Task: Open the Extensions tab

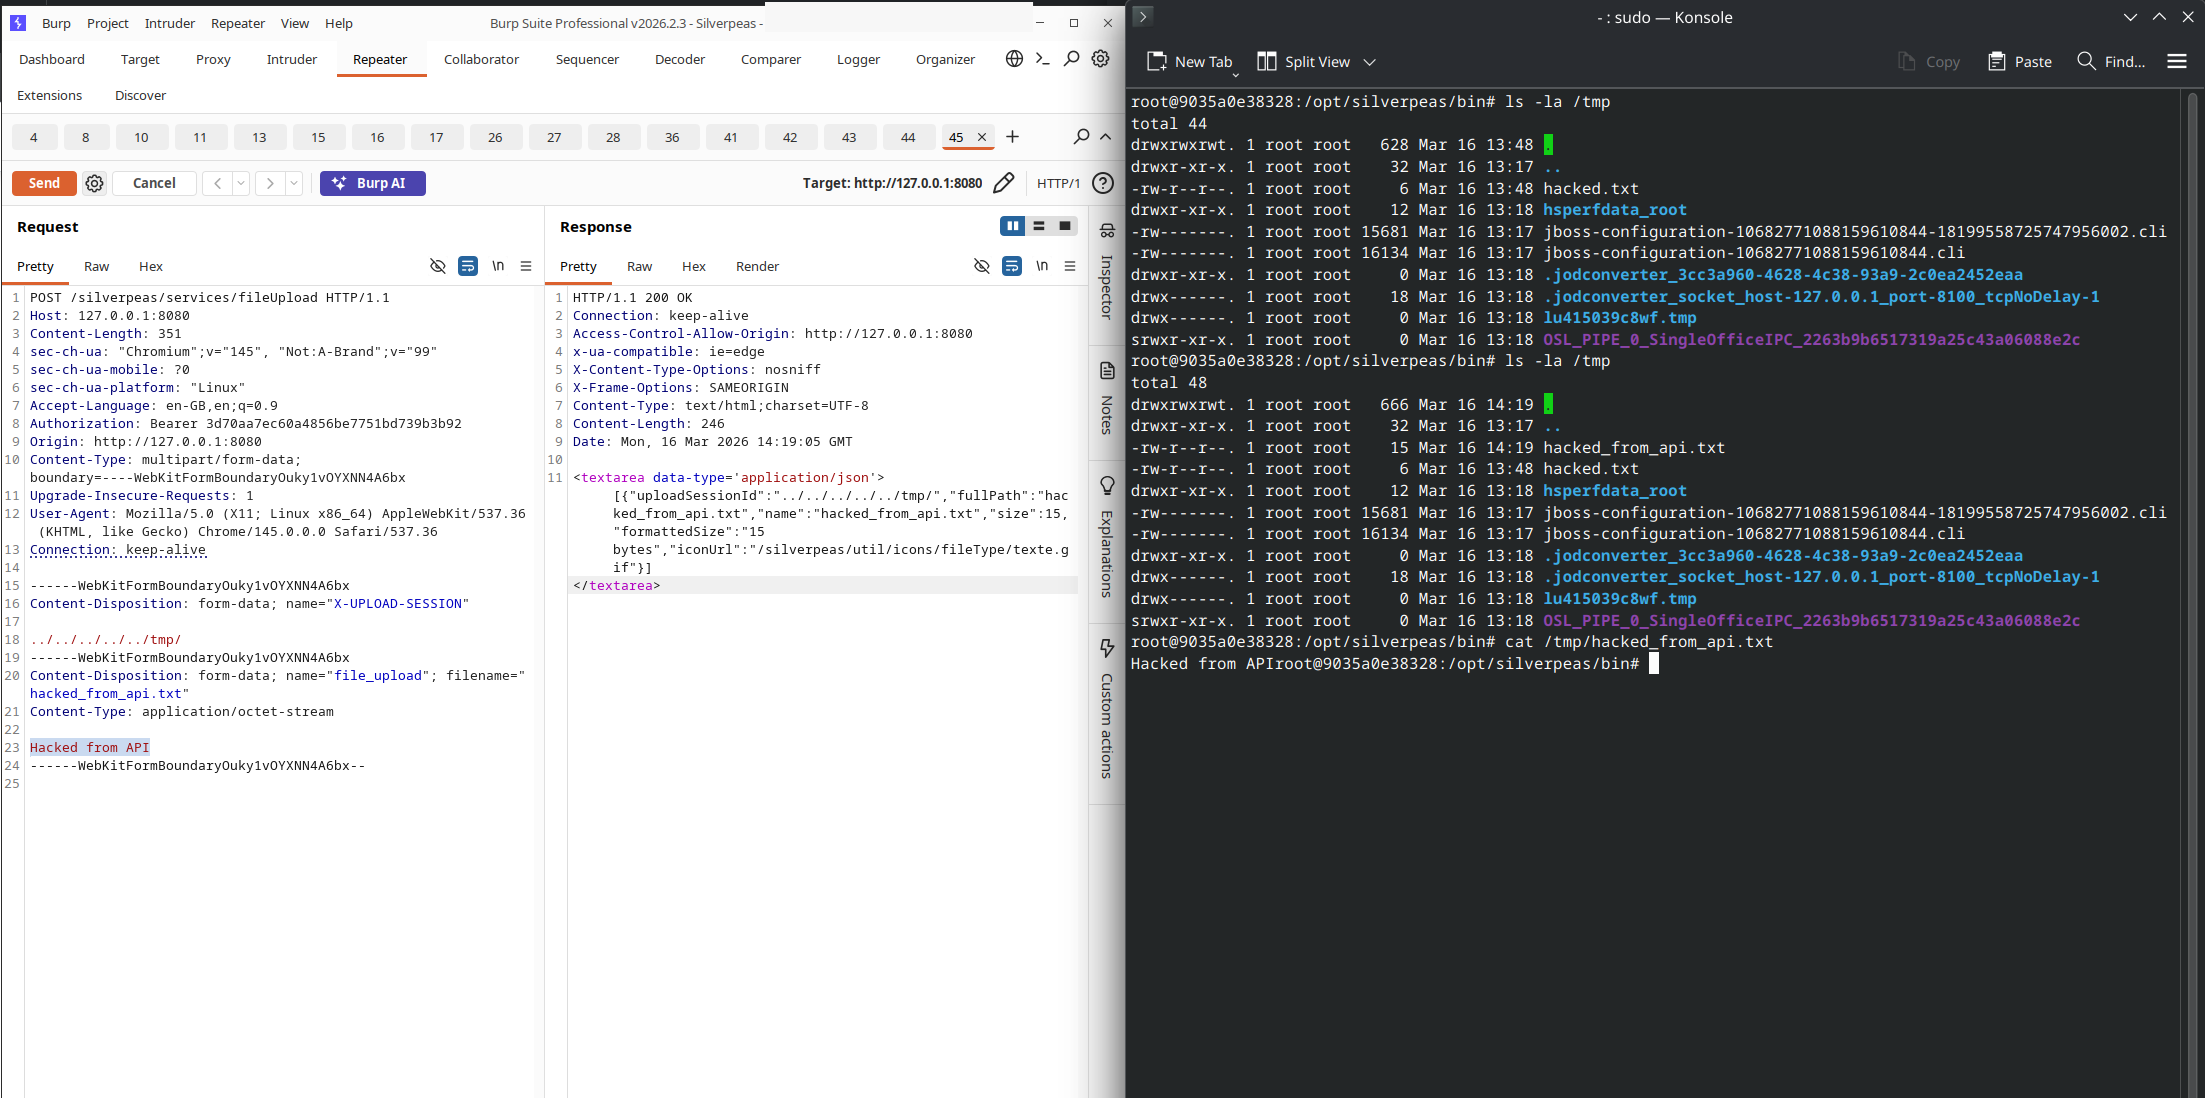Action: (x=50, y=95)
